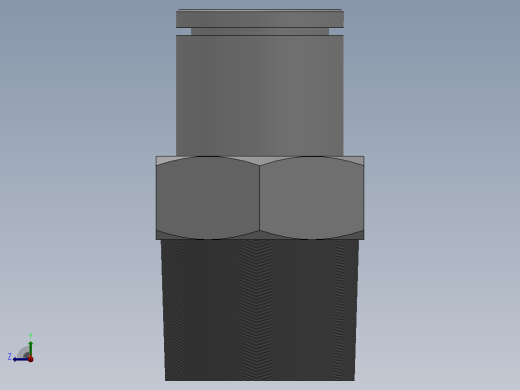
Task: Select the dark tapered threaded section
Action: click(260, 310)
